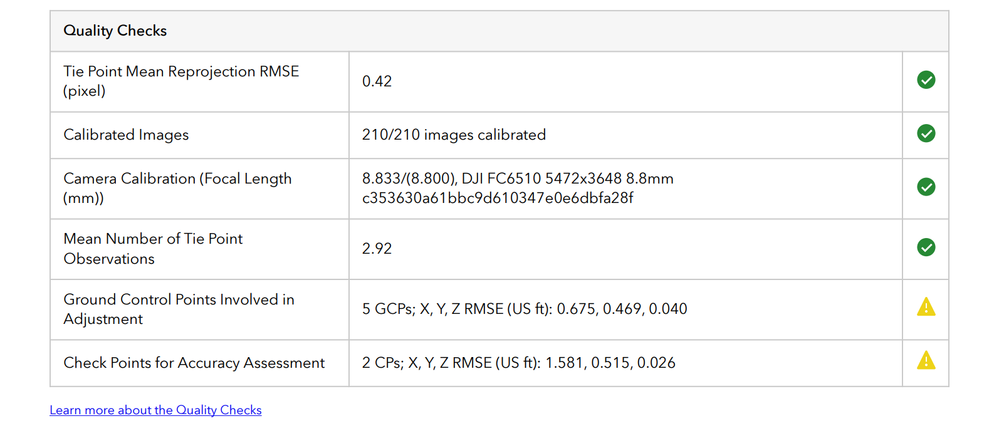Click the 5 GCPs RMSE value text

pos(524,309)
